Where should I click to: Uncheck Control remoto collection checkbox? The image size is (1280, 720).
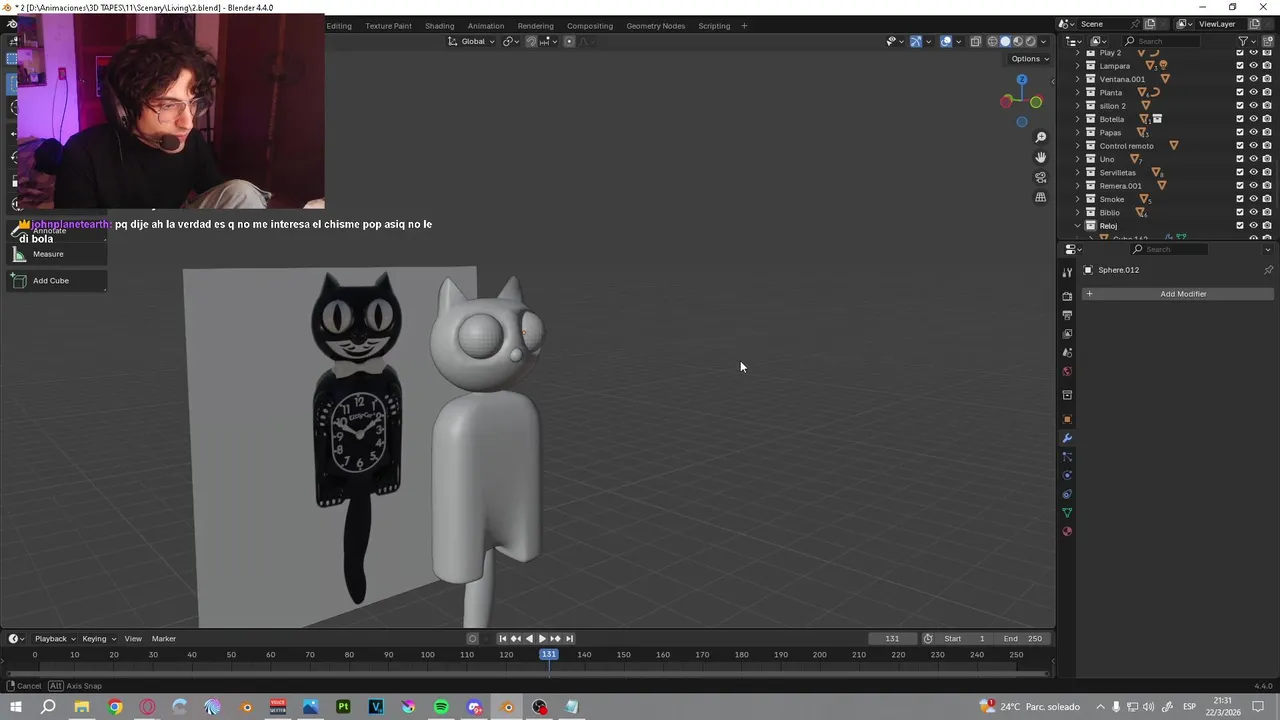click(1240, 146)
